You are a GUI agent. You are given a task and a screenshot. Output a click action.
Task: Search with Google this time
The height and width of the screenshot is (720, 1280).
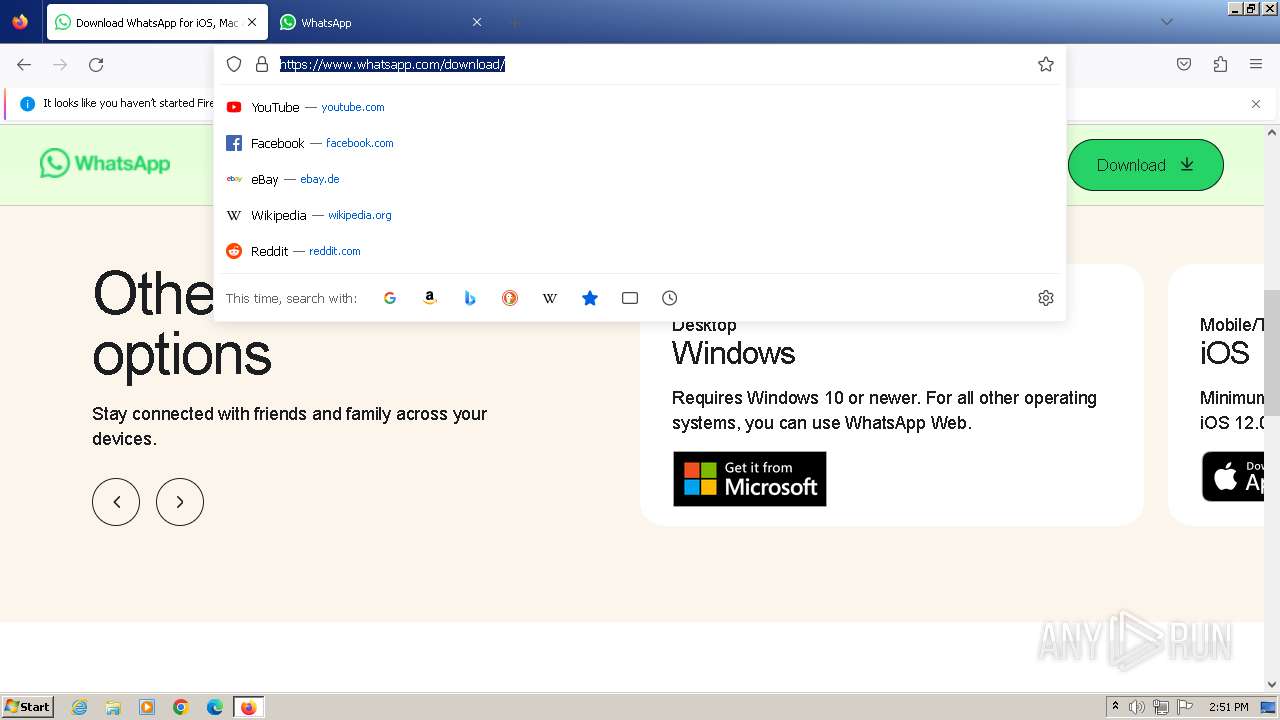pyautogui.click(x=390, y=298)
